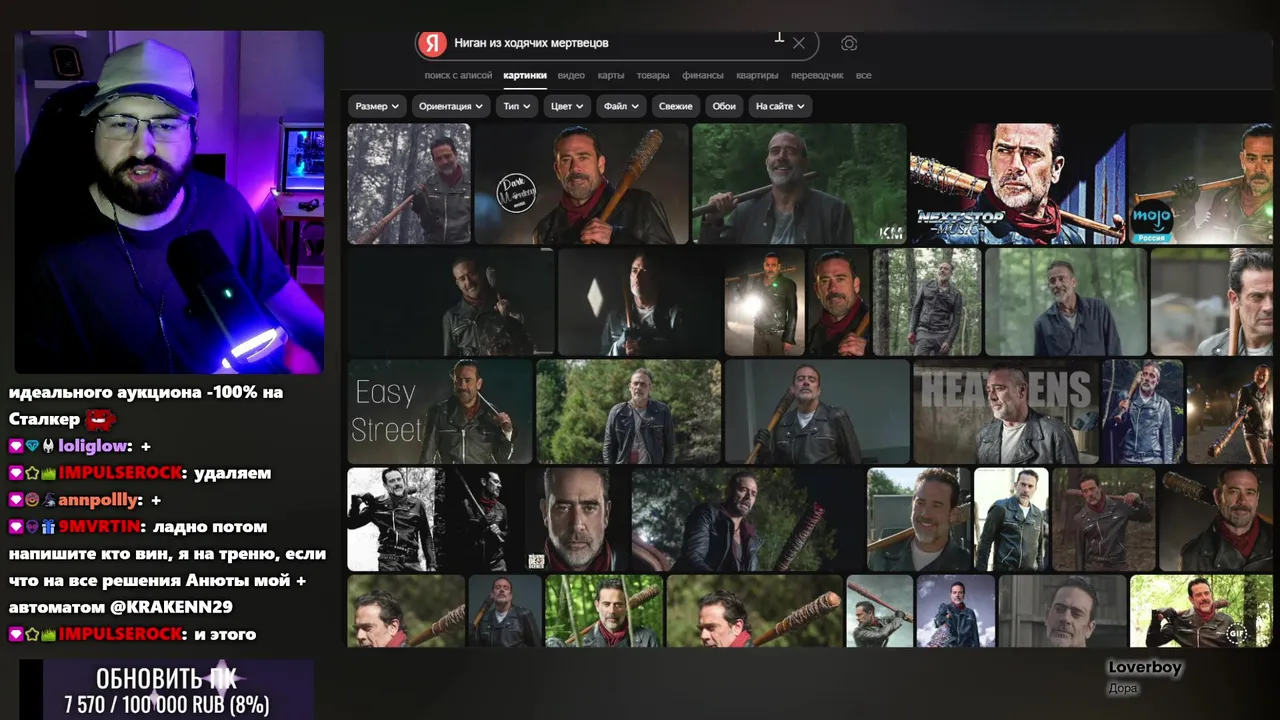Open search by image camera icon
1280x720 pixels.
849,43
